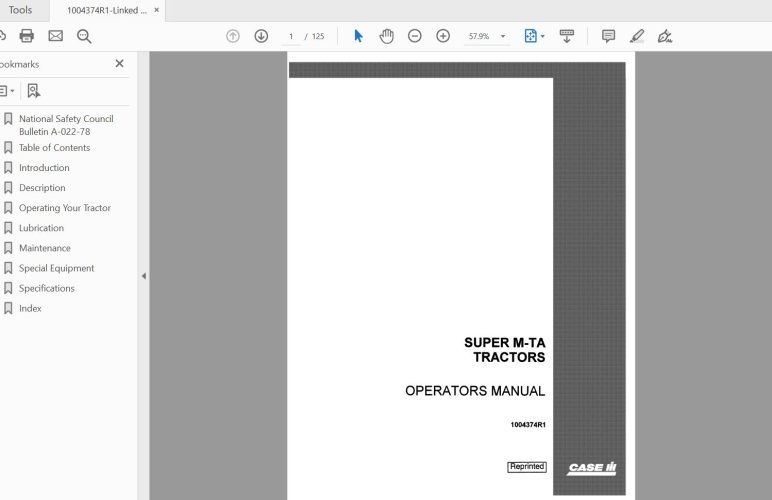Click the Reprinted box on cover
Image resolution: width=772 pixels, height=500 pixels.
pos(527,467)
